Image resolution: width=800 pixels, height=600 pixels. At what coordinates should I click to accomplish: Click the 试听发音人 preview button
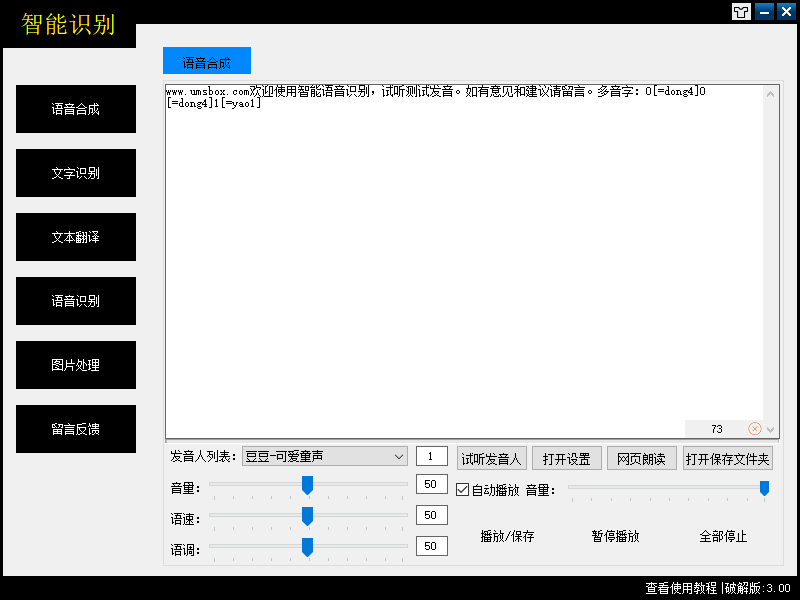tap(491, 457)
